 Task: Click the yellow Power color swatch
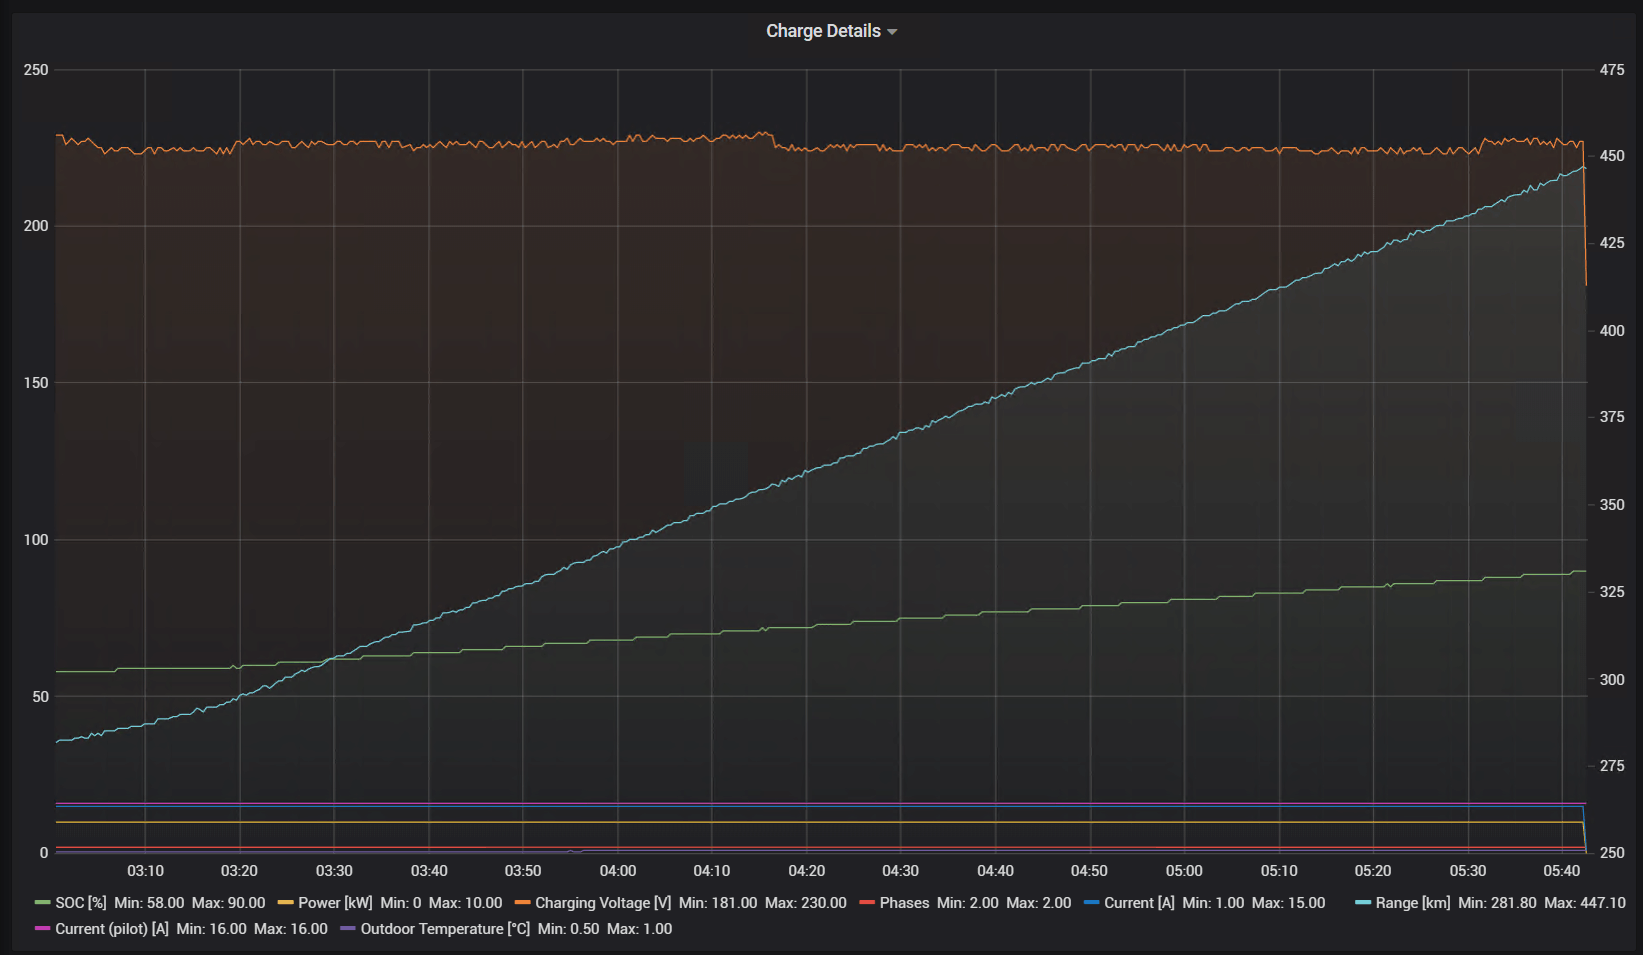click(285, 903)
